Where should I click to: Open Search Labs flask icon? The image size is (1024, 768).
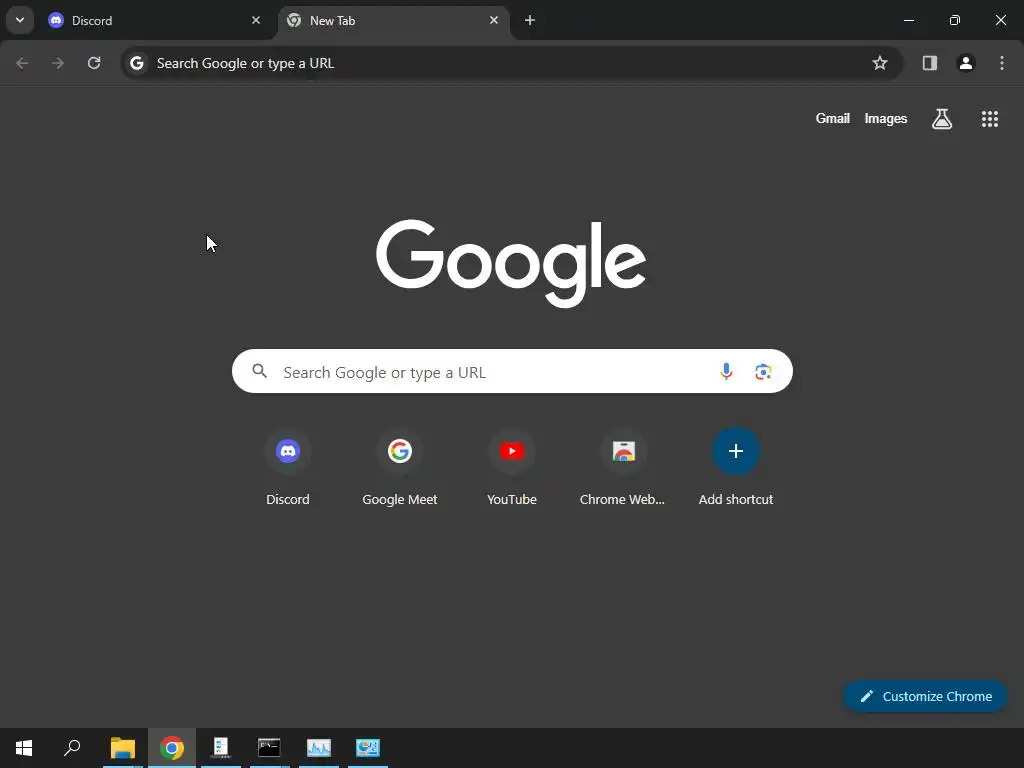[942, 119]
